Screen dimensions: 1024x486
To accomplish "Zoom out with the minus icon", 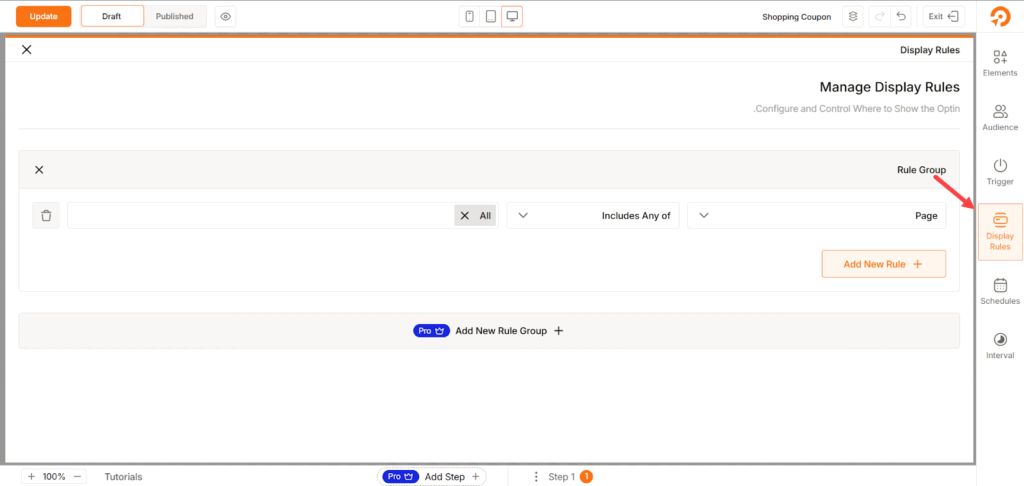I will 76,477.
